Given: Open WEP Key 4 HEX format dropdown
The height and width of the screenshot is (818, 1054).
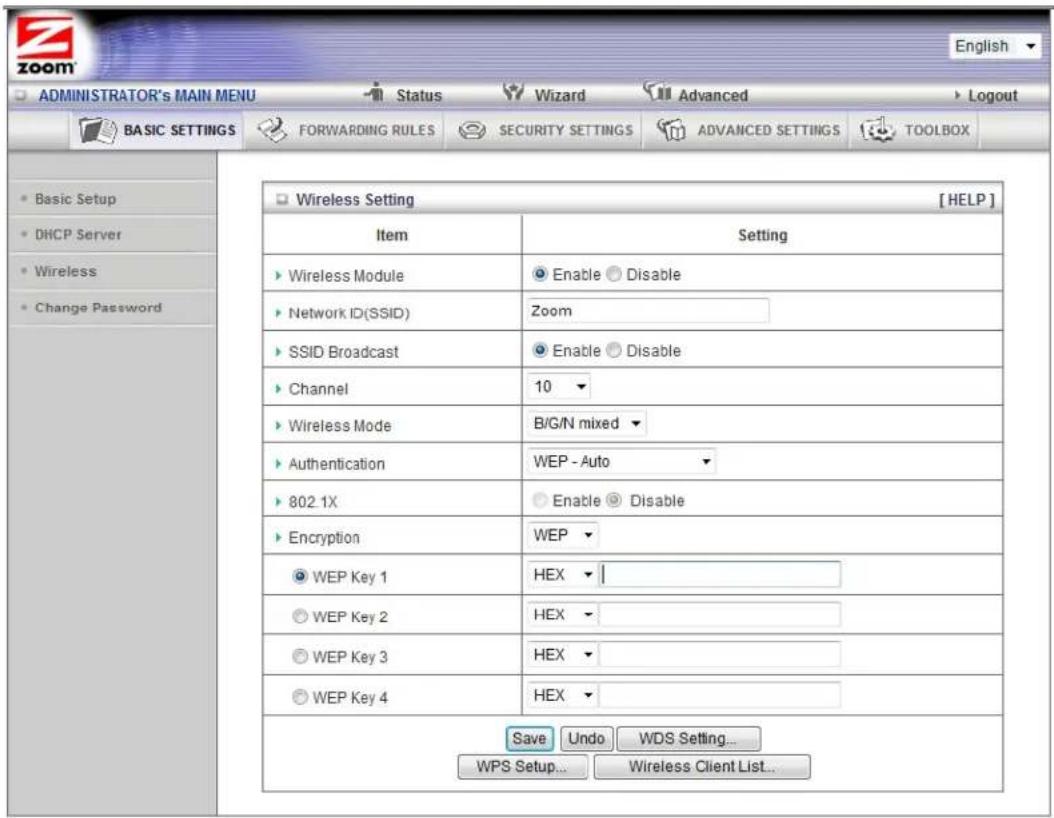Looking at the screenshot, I should (562, 695).
